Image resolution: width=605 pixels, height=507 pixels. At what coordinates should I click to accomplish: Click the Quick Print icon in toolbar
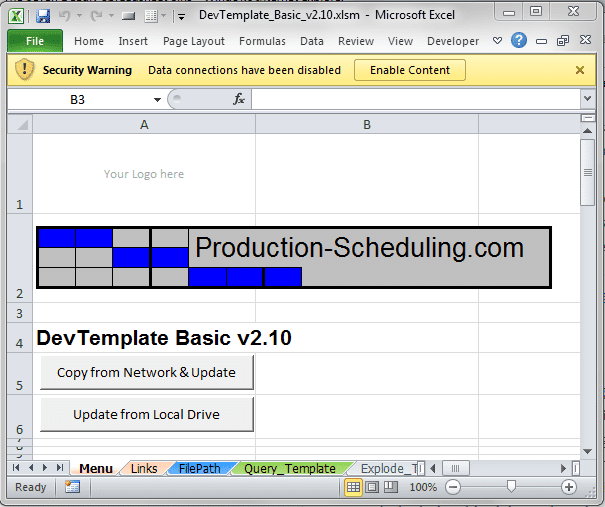(128, 16)
